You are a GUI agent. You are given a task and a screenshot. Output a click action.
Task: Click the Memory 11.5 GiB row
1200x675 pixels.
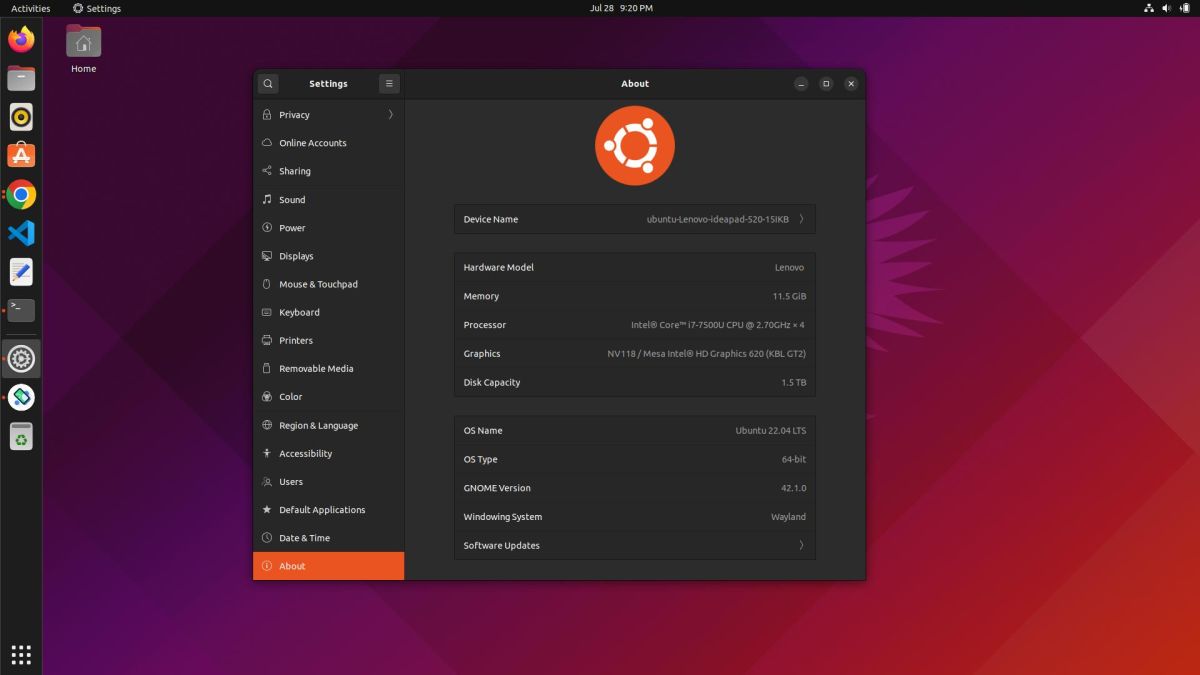click(x=635, y=296)
